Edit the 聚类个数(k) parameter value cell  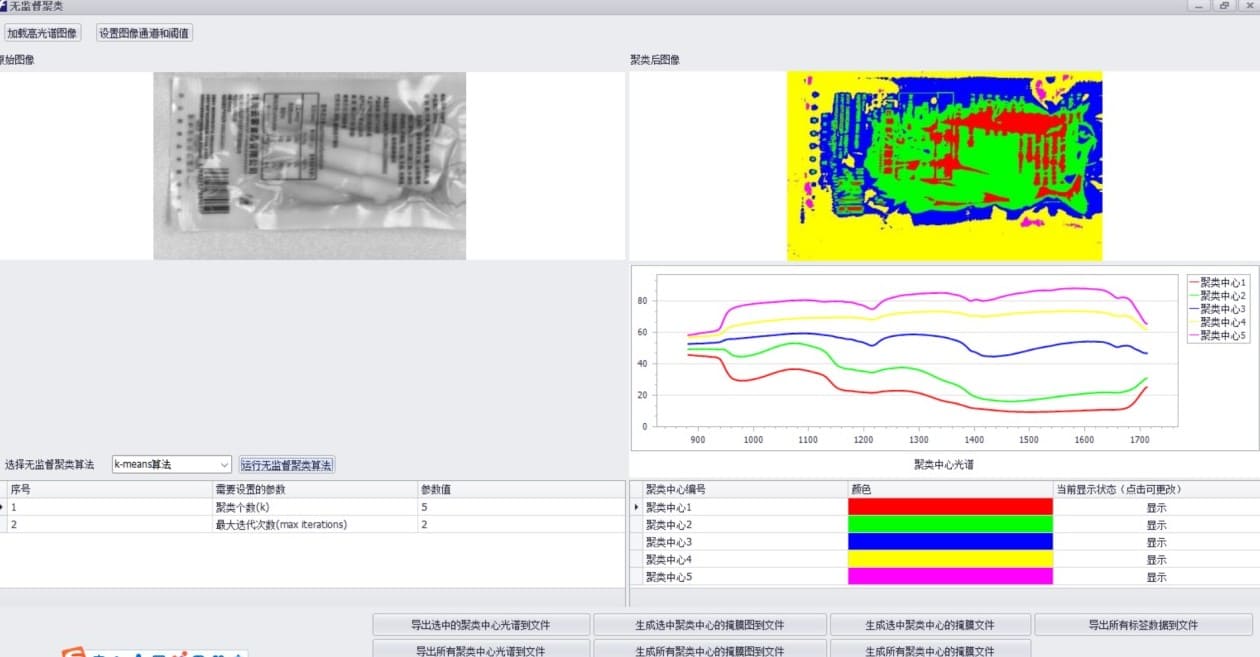pos(520,507)
